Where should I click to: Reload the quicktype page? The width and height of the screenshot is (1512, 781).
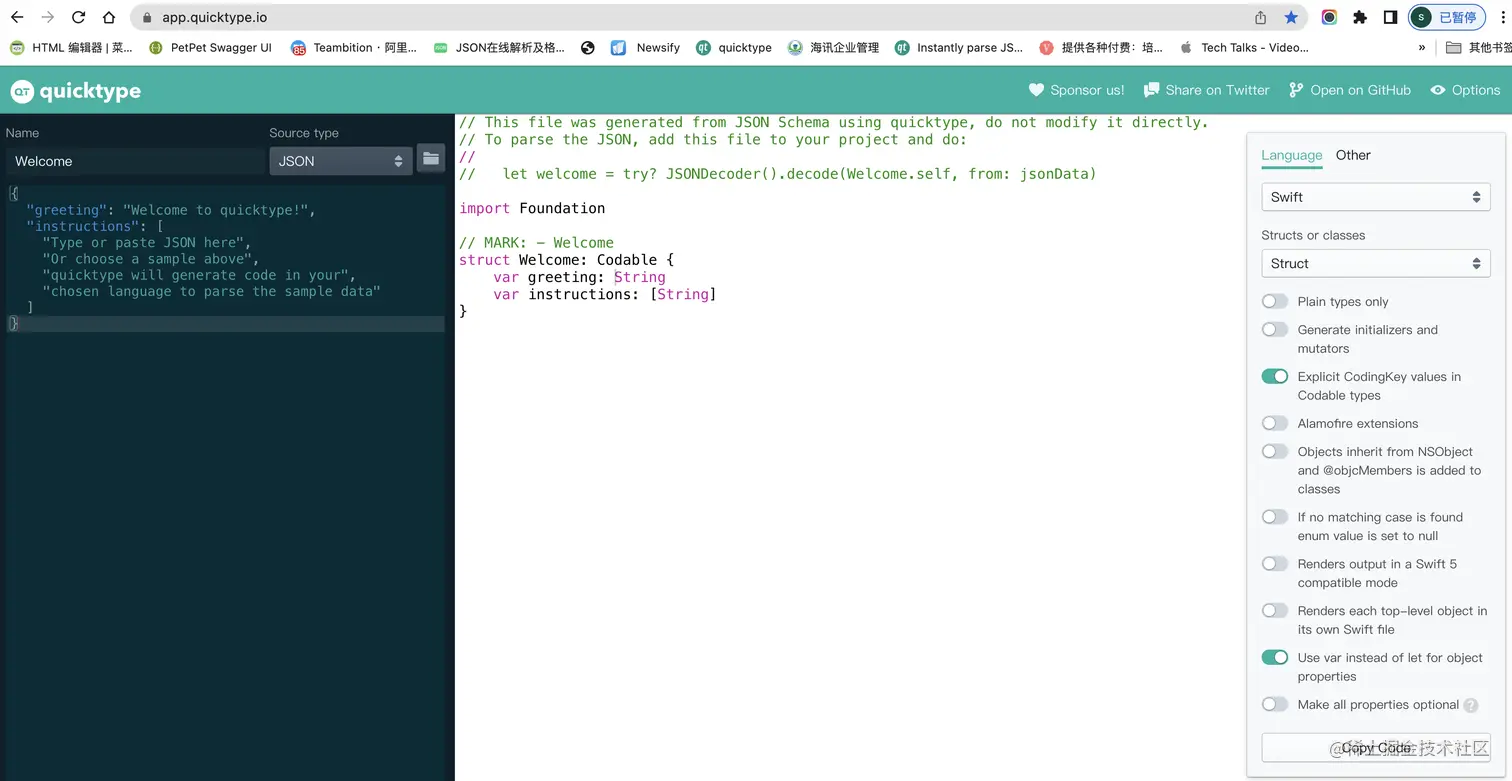pyautogui.click(x=78, y=17)
